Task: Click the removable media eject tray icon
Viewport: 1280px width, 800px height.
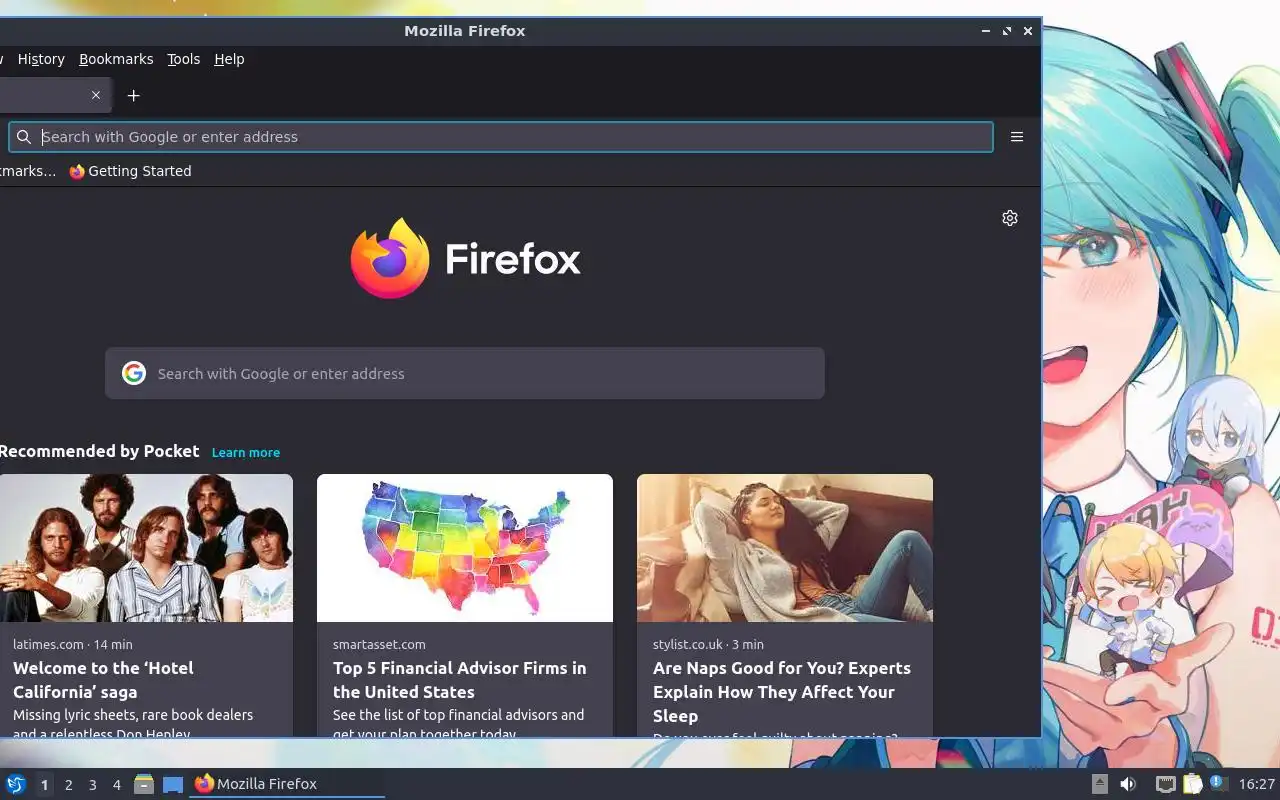Action: click(1100, 784)
